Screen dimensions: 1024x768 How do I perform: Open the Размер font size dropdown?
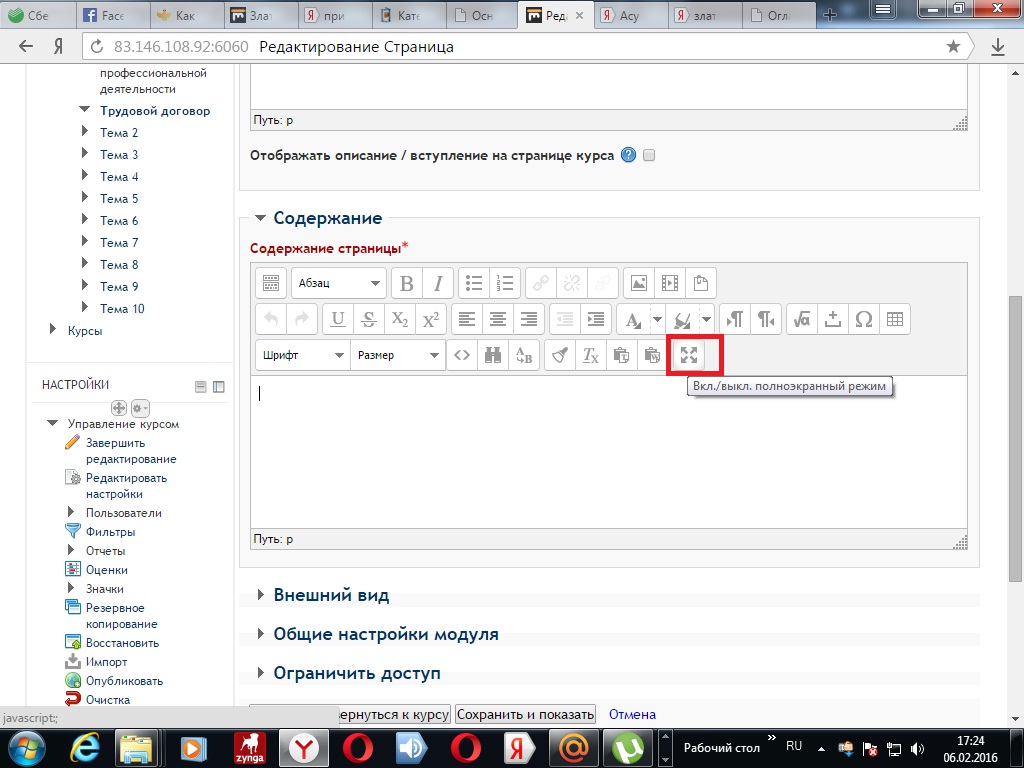pos(398,355)
